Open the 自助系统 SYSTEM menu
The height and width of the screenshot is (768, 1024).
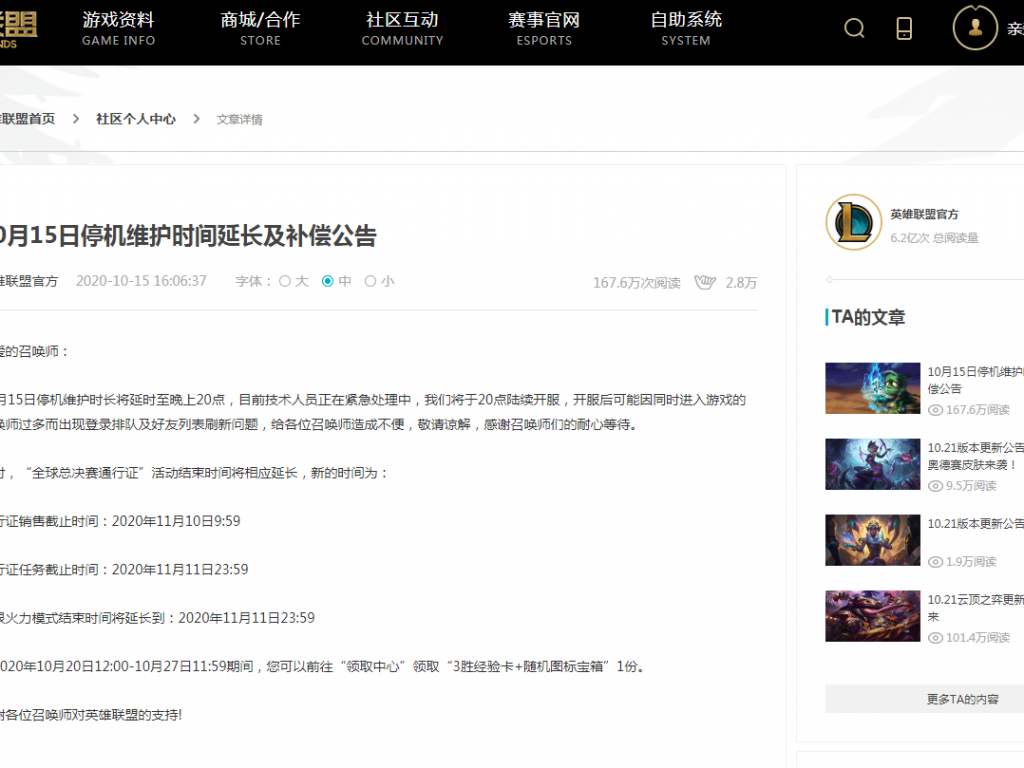coord(686,29)
